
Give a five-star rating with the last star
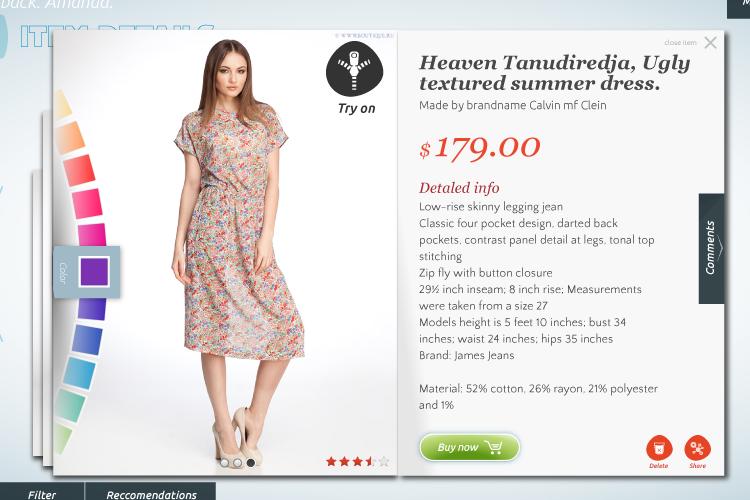(384, 461)
